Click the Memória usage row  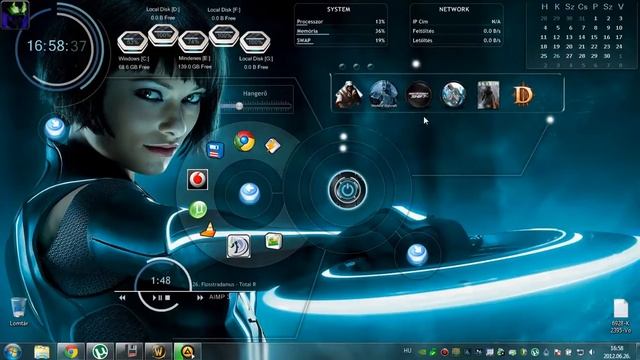(x=341, y=31)
